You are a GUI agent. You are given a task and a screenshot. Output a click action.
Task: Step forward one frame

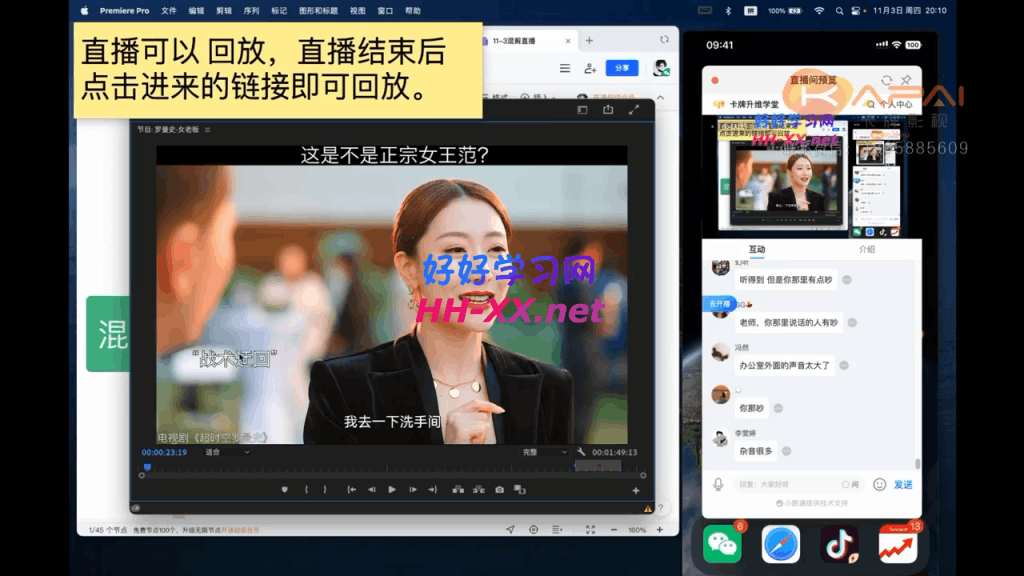pyautogui.click(x=413, y=490)
